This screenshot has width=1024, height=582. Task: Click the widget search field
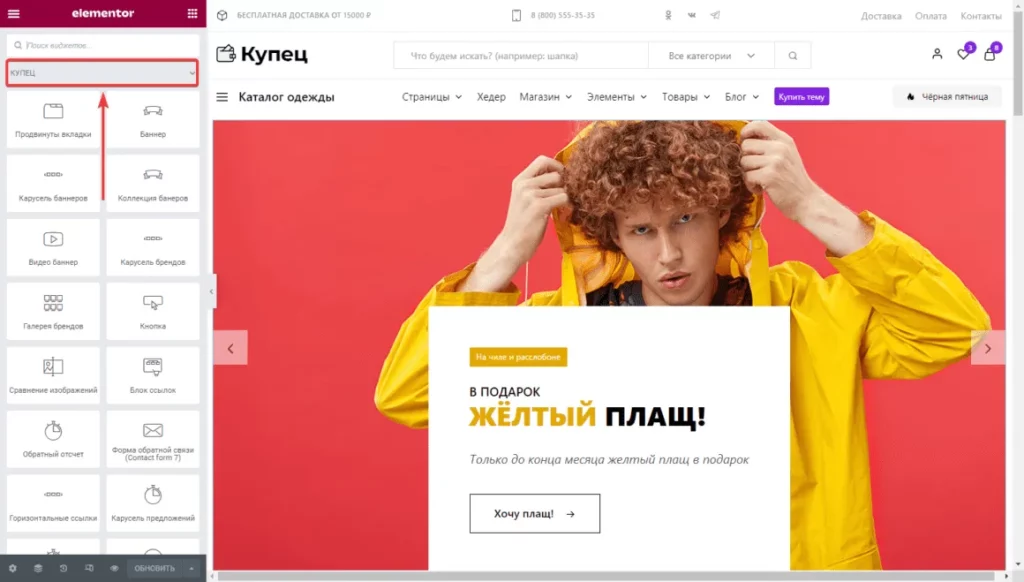point(102,45)
